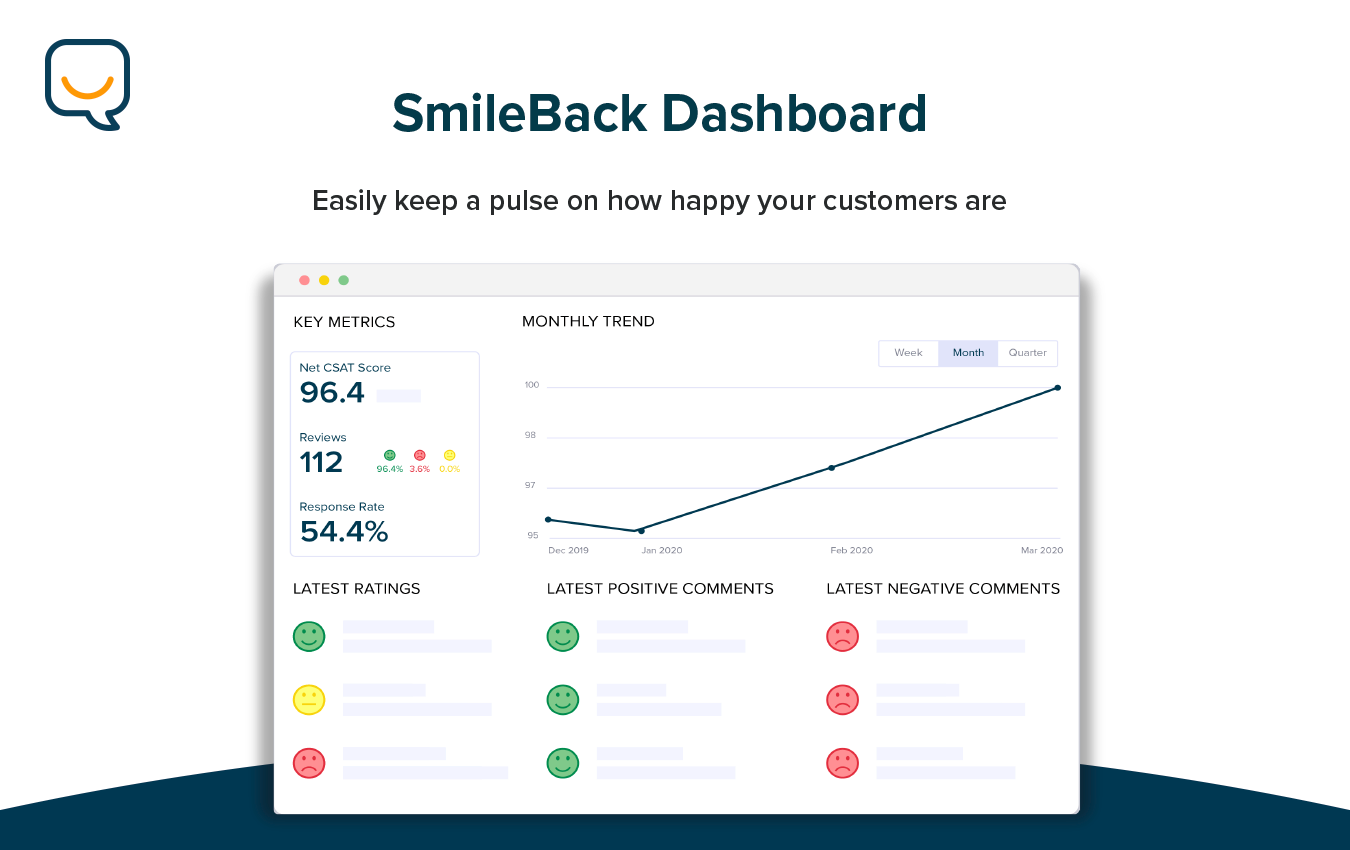This screenshot has height=850, width=1350.
Task: Select the green smiley in the first Latest Ratings row
Action: 309,636
